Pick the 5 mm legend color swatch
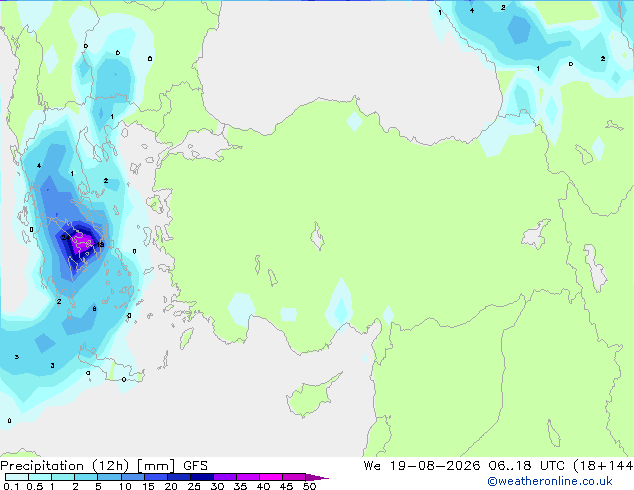634x490 pixels. pyautogui.click(x=109, y=477)
